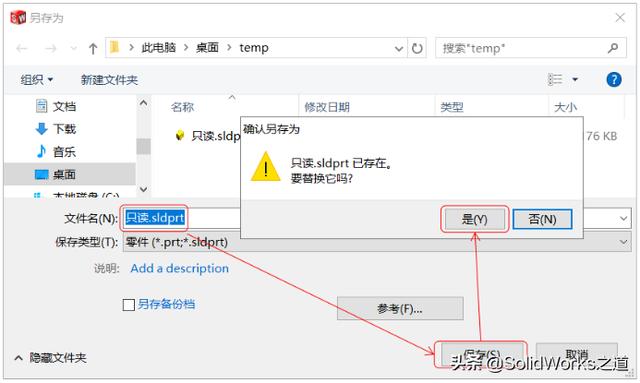This screenshot has height=383, width=640.
Task: Click 否(N) to cancel replacing
Action: [x=542, y=219]
